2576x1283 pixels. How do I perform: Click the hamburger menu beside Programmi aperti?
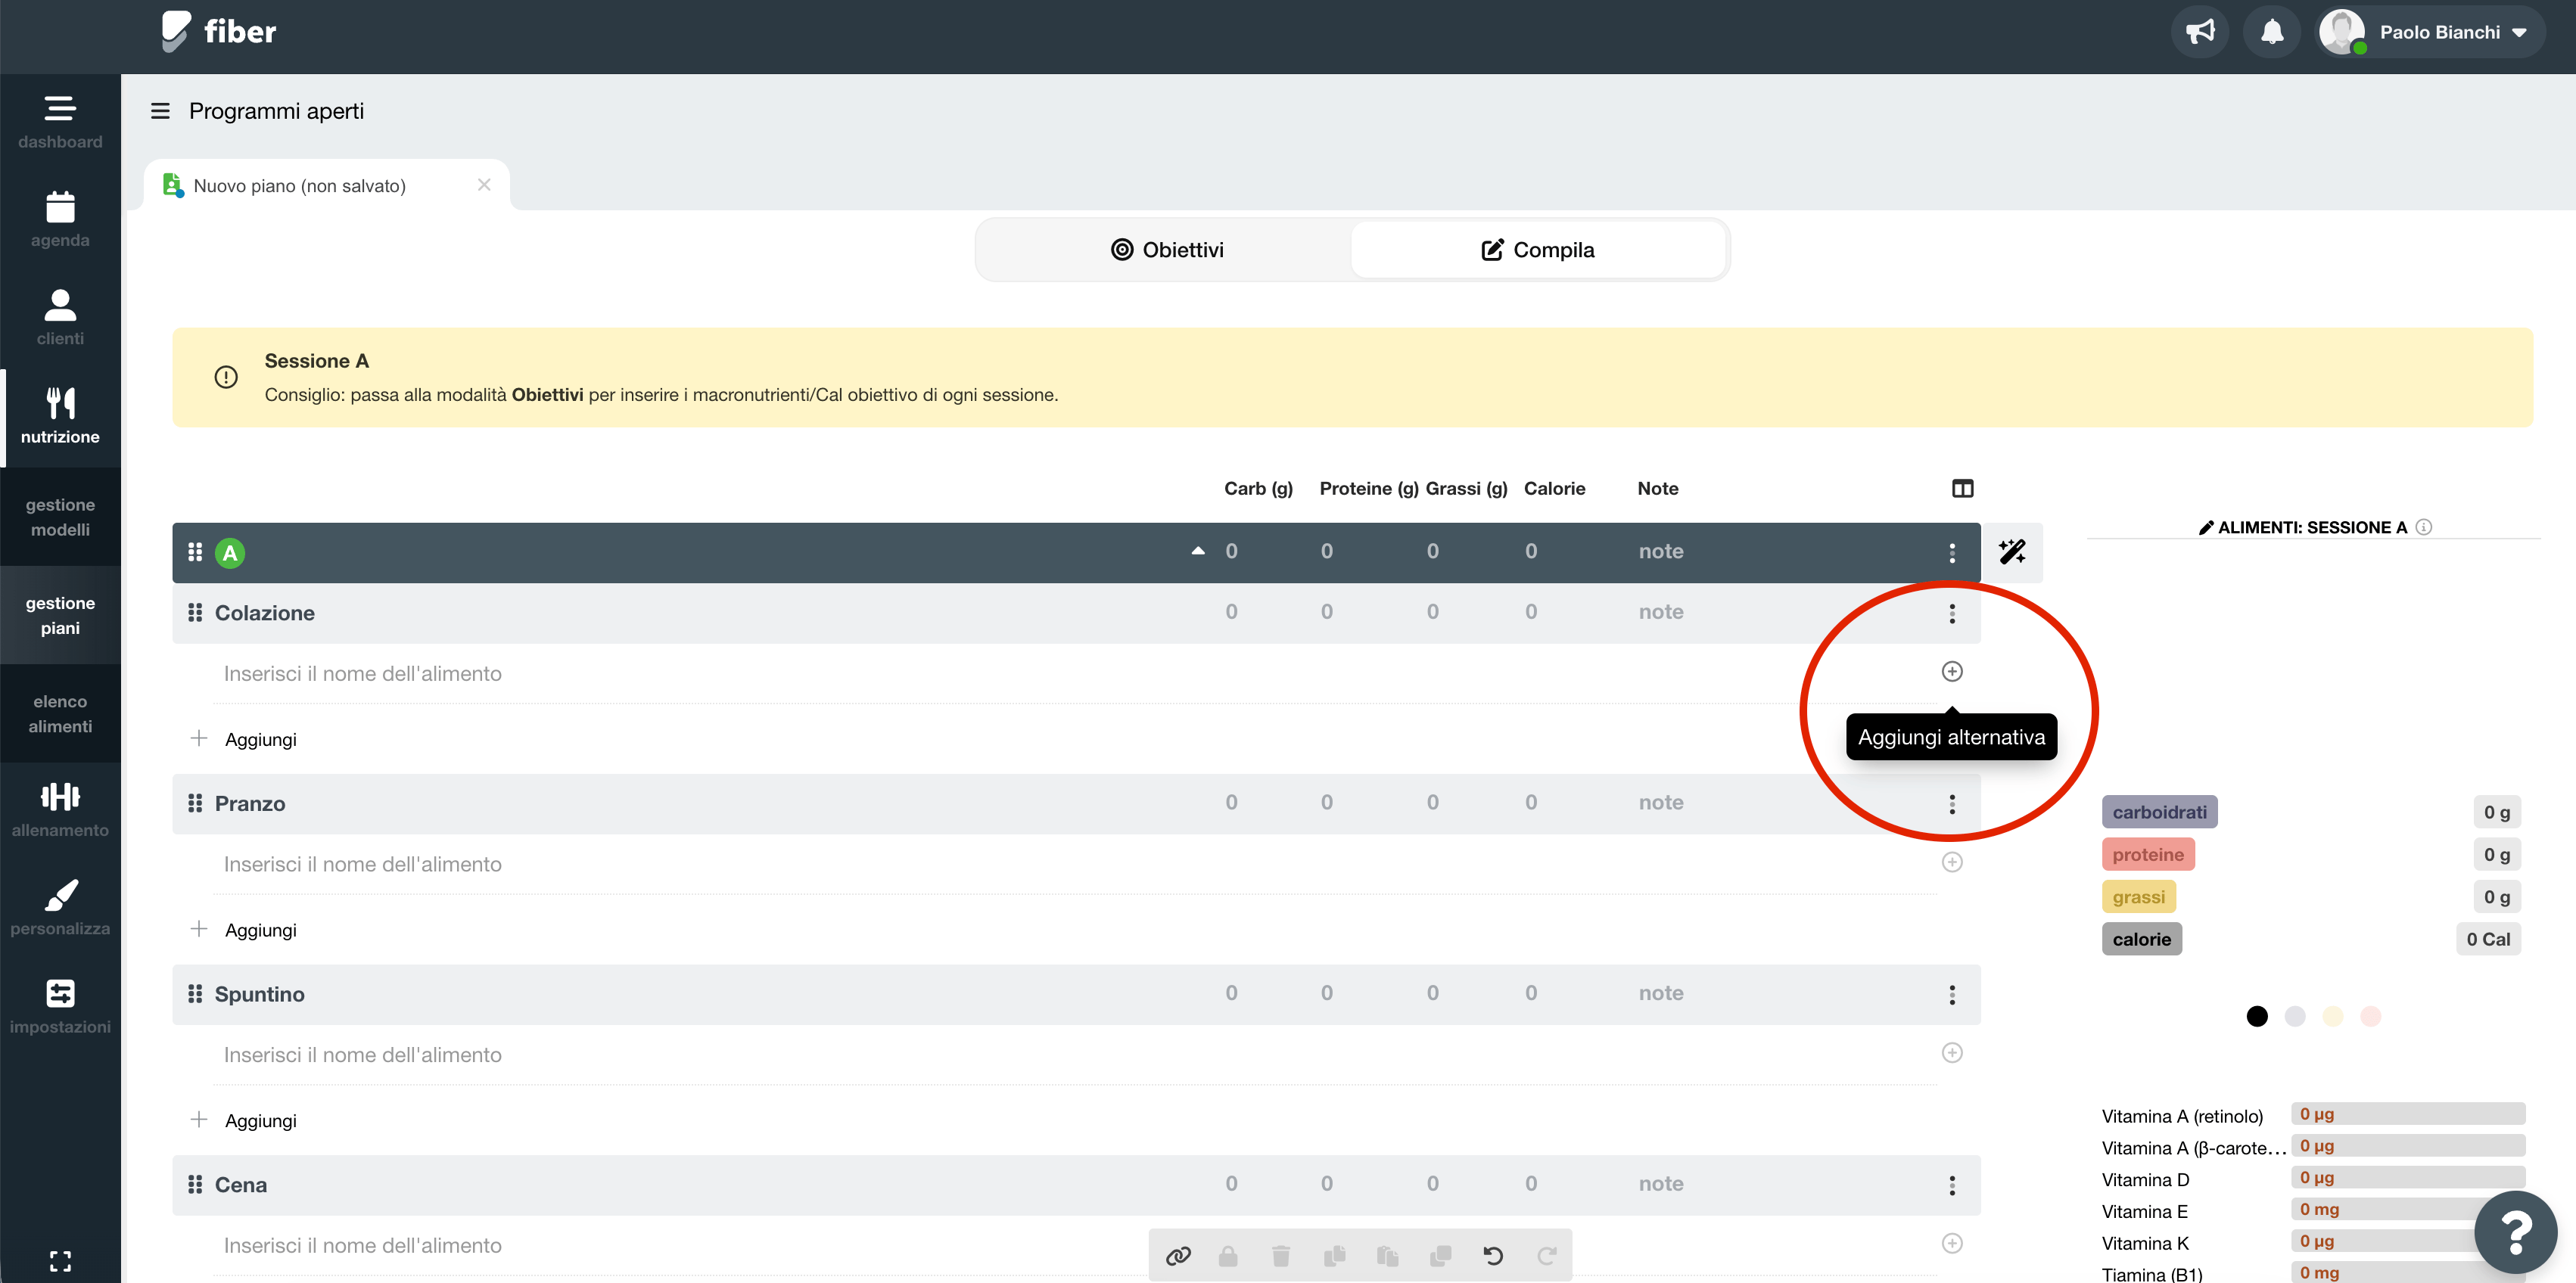(x=160, y=111)
